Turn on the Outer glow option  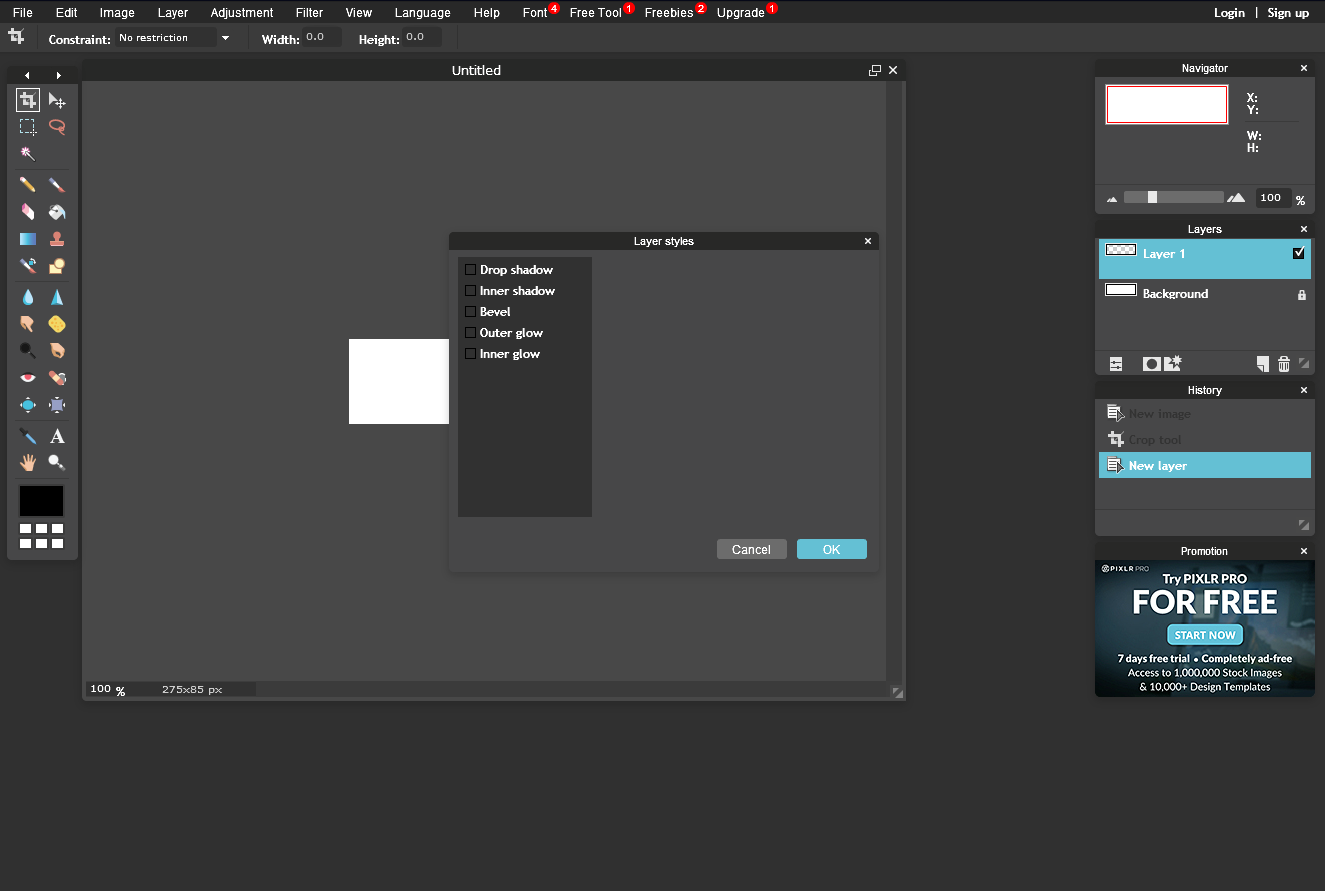coord(471,333)
